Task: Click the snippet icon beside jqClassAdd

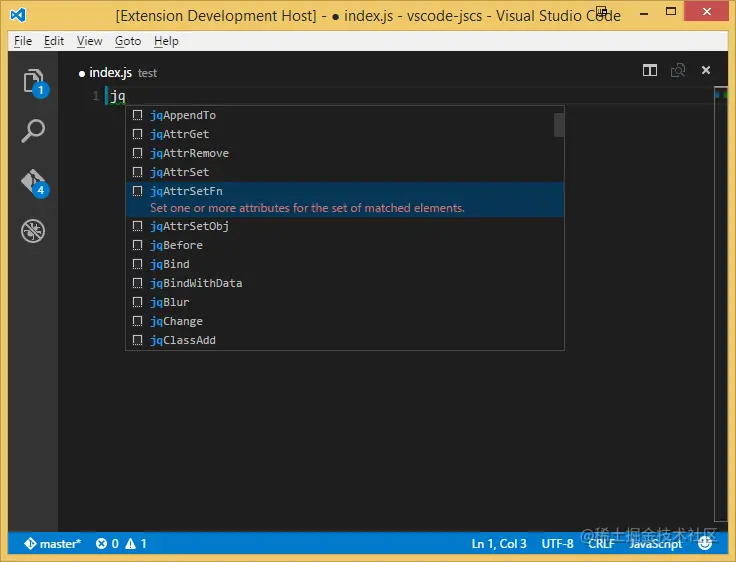Action: 137,340
